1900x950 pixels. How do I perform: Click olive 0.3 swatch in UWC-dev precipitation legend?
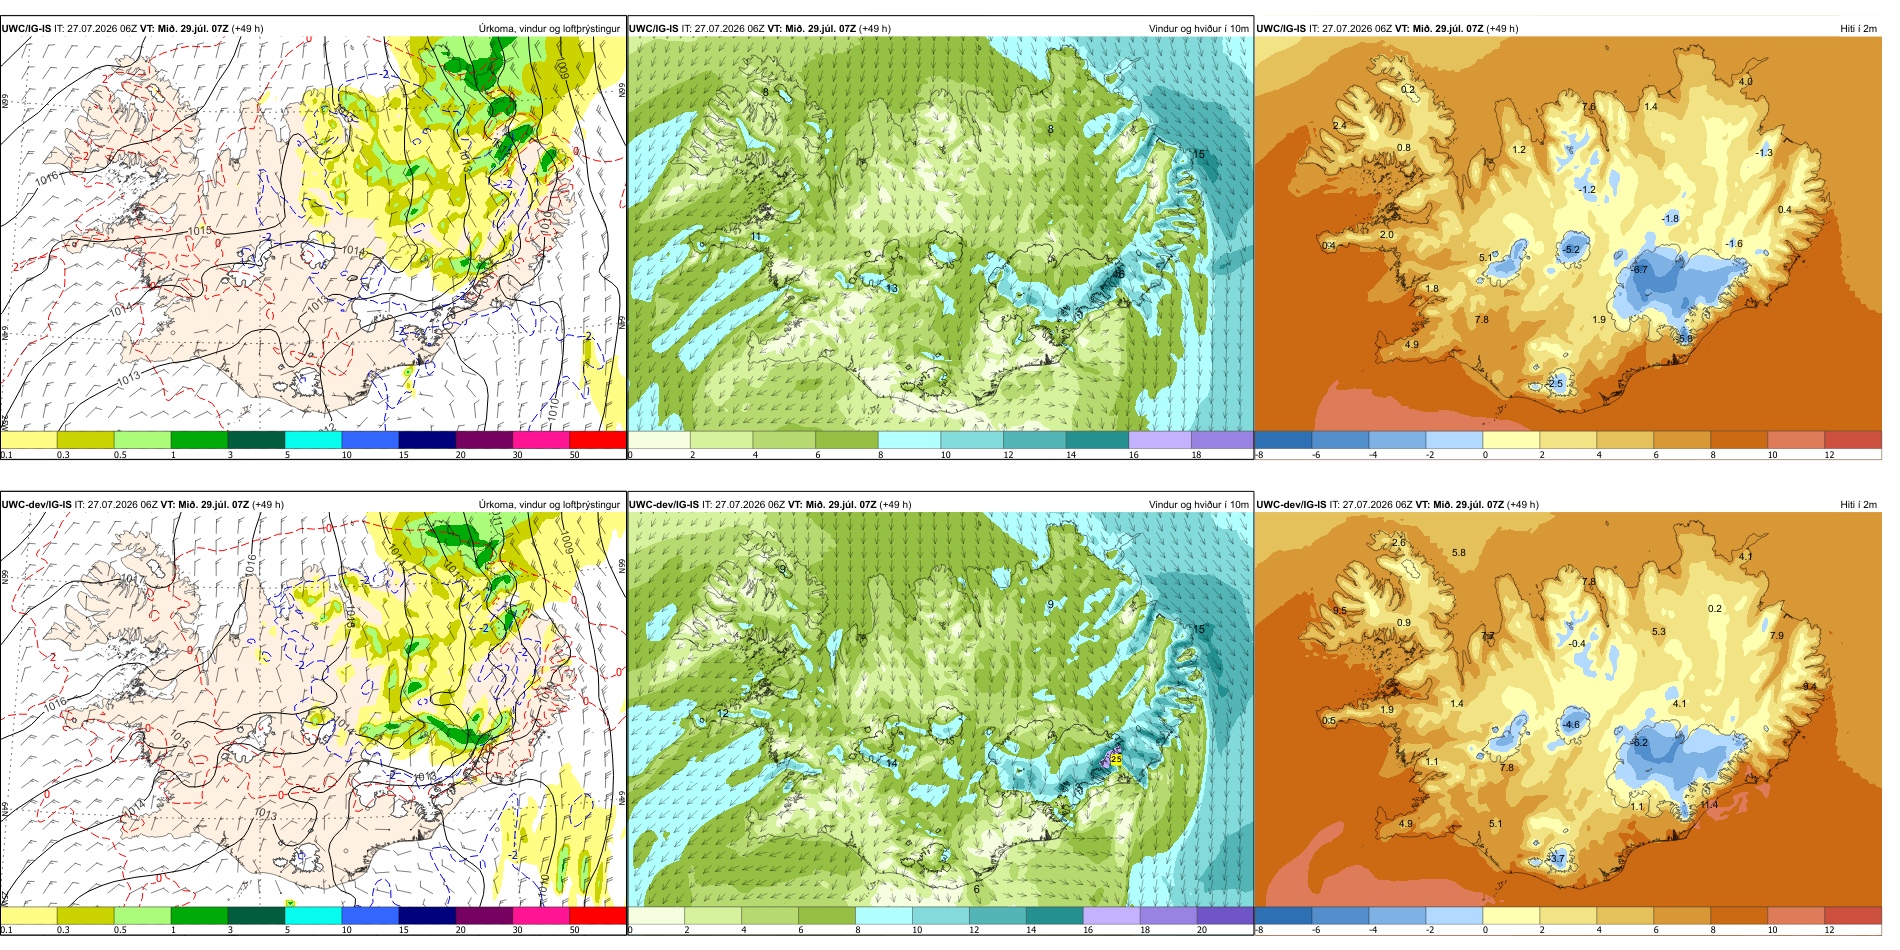85,916
